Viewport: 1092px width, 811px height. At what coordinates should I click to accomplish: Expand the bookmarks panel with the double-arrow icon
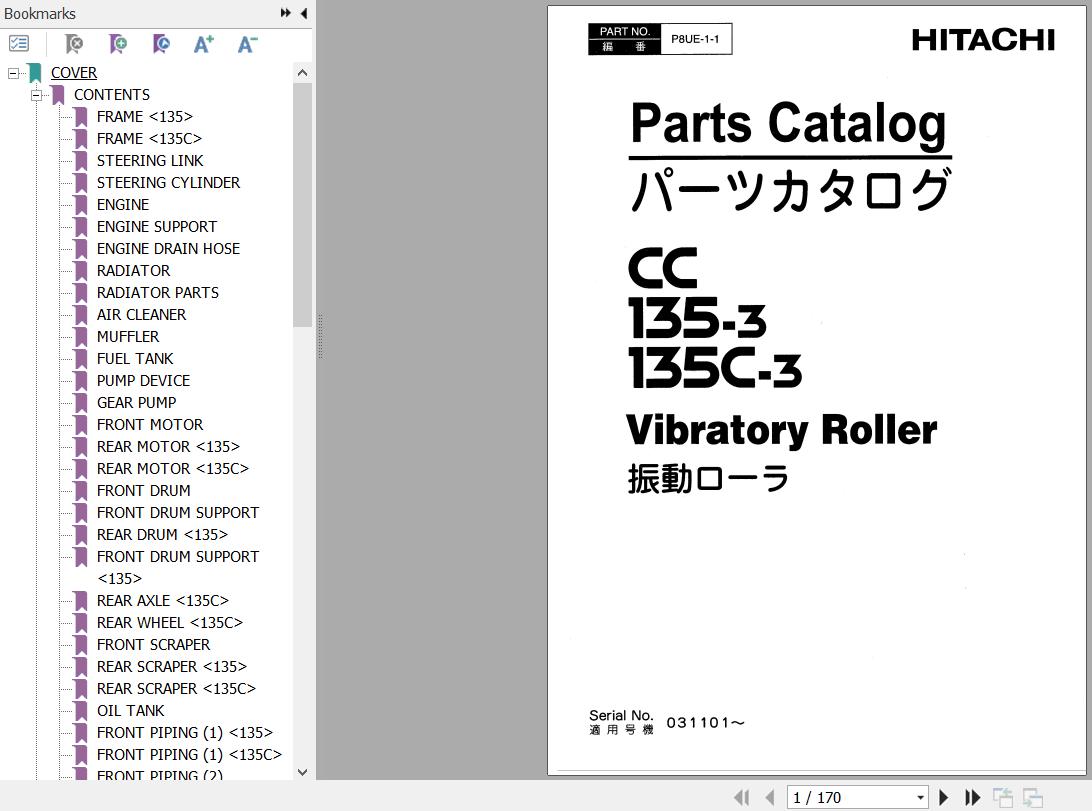point(286,13)
